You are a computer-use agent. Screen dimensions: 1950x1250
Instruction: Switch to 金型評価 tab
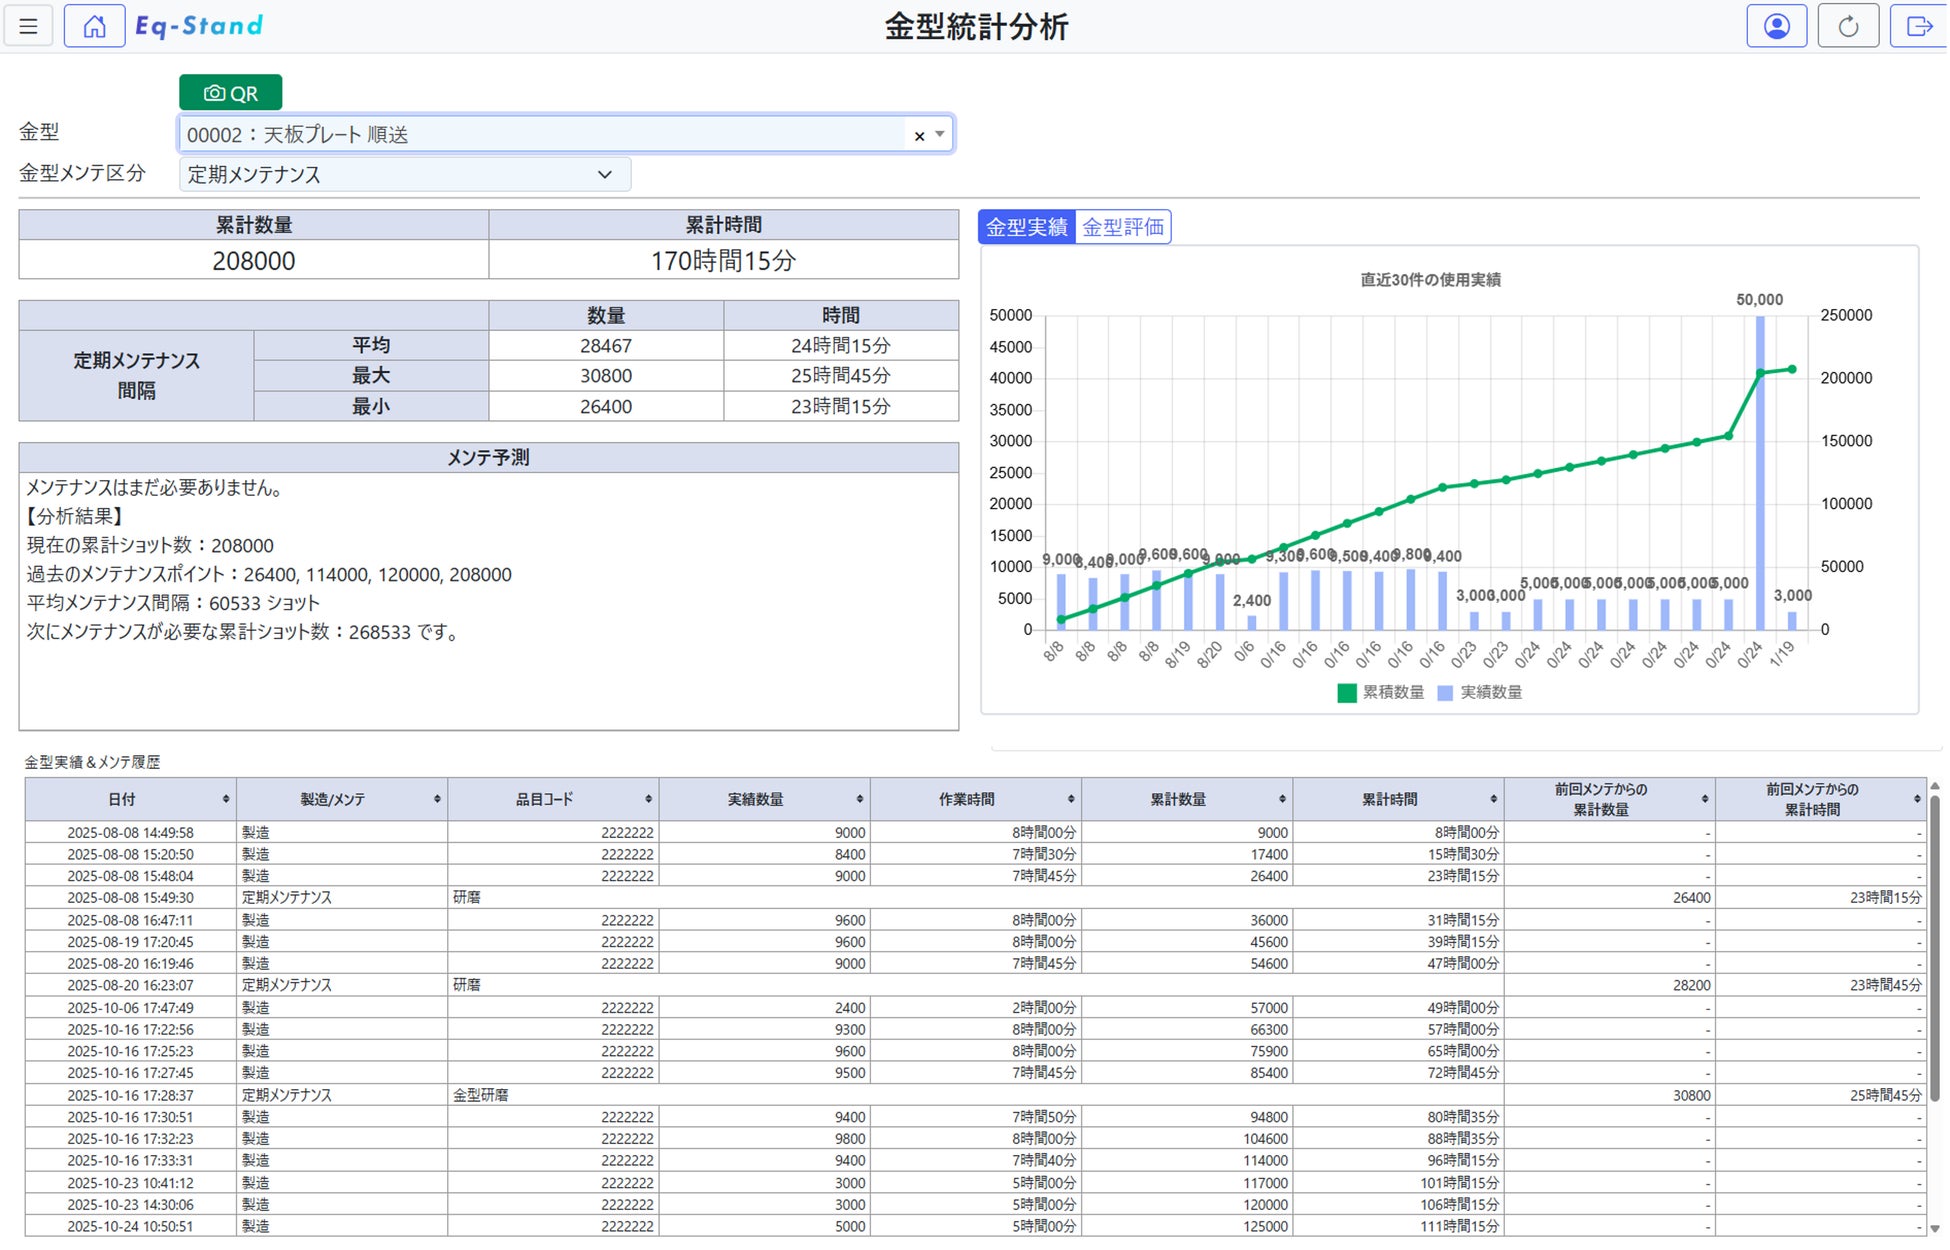pos(1123,227)
